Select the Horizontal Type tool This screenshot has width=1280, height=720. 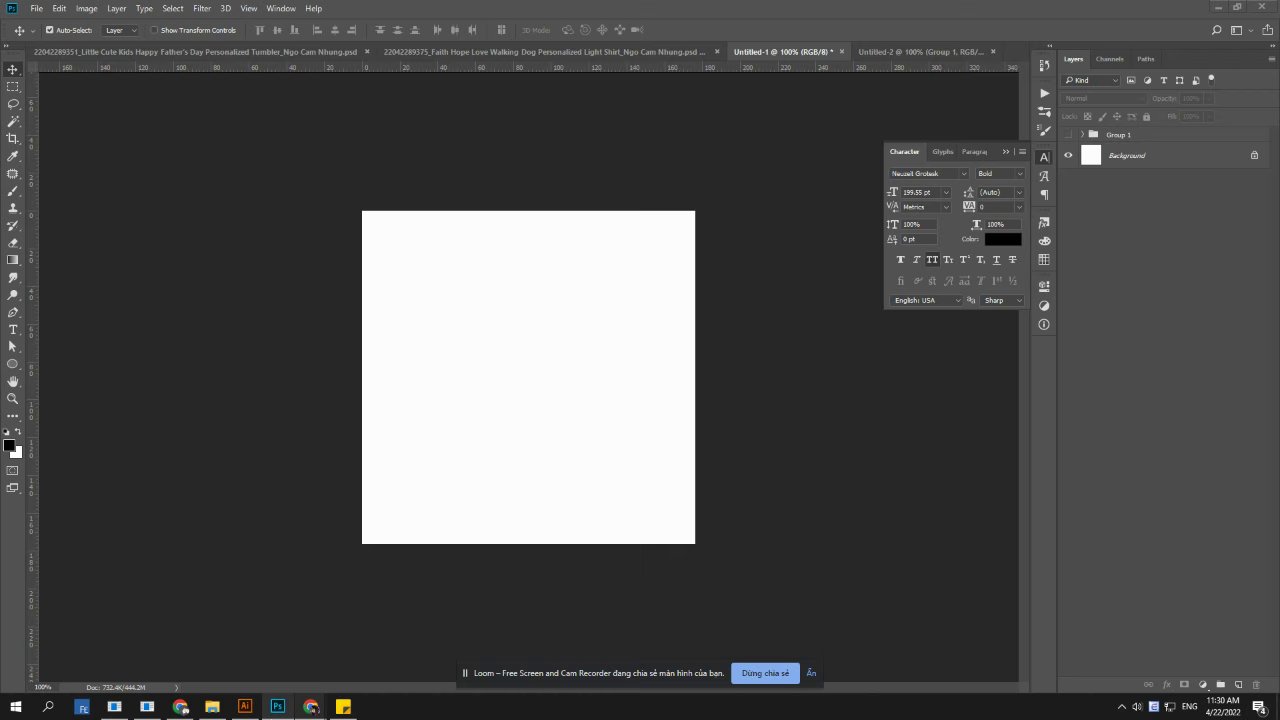[x=13, y=330]
